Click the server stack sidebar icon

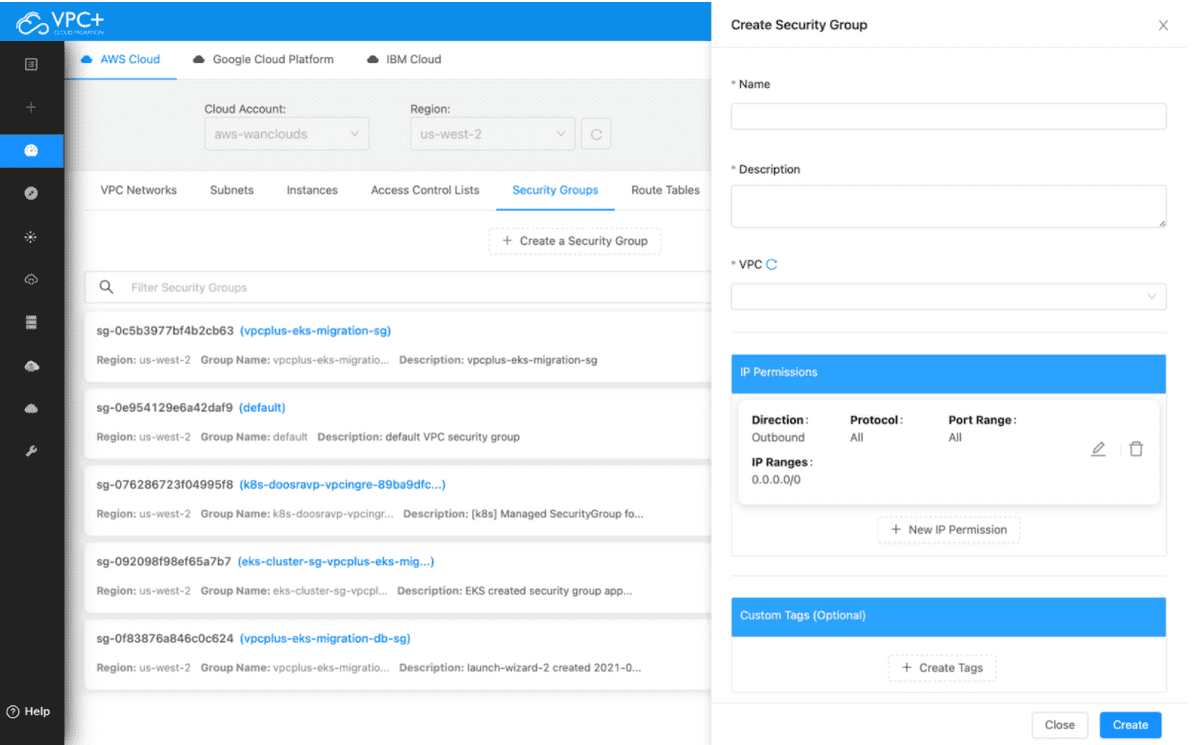click(31, 323)
